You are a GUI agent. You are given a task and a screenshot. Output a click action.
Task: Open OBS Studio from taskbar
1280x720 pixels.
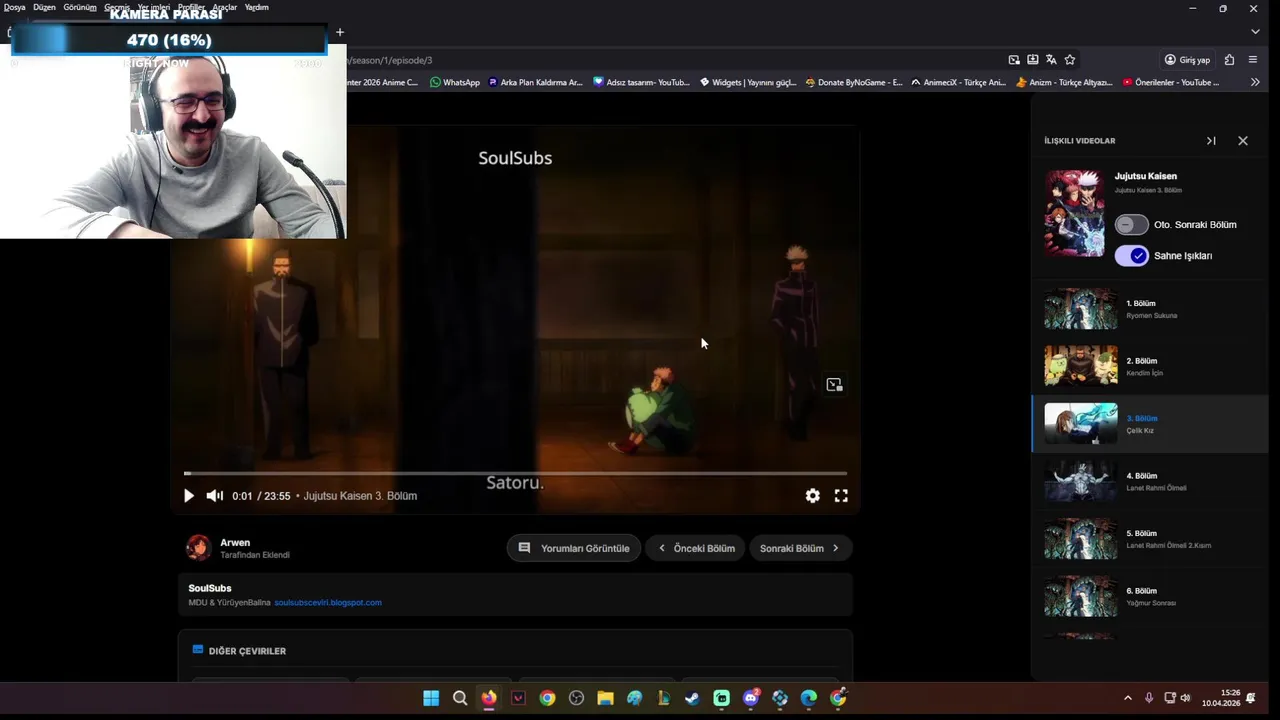(576, 698)
